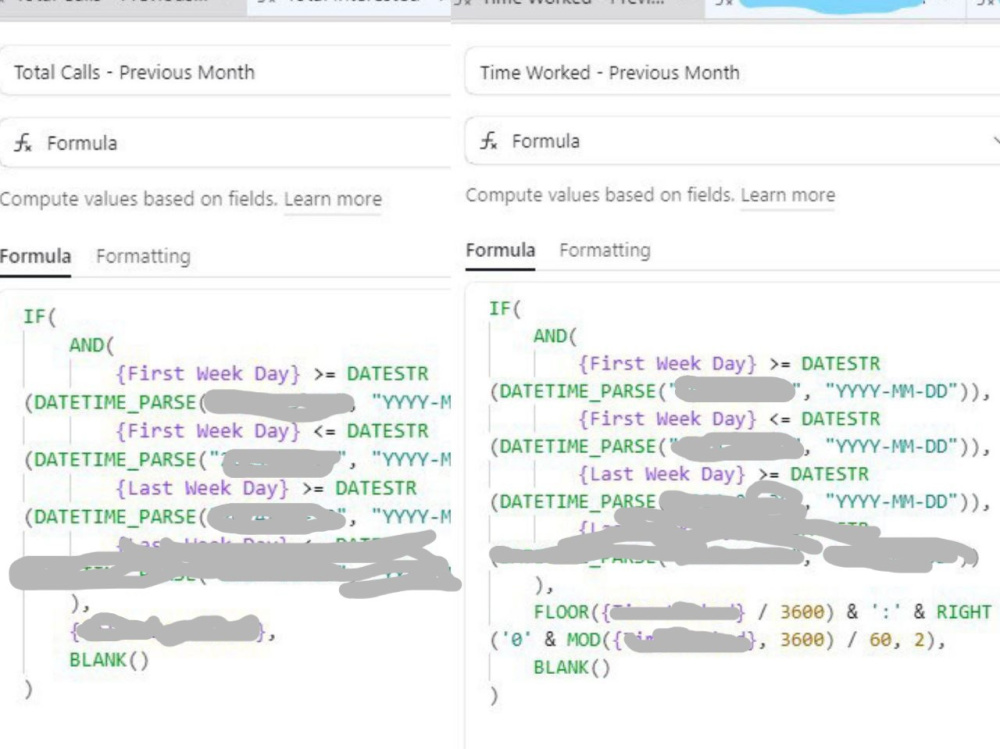Click 'IF(' in the left formula editor

pos(40,316)
